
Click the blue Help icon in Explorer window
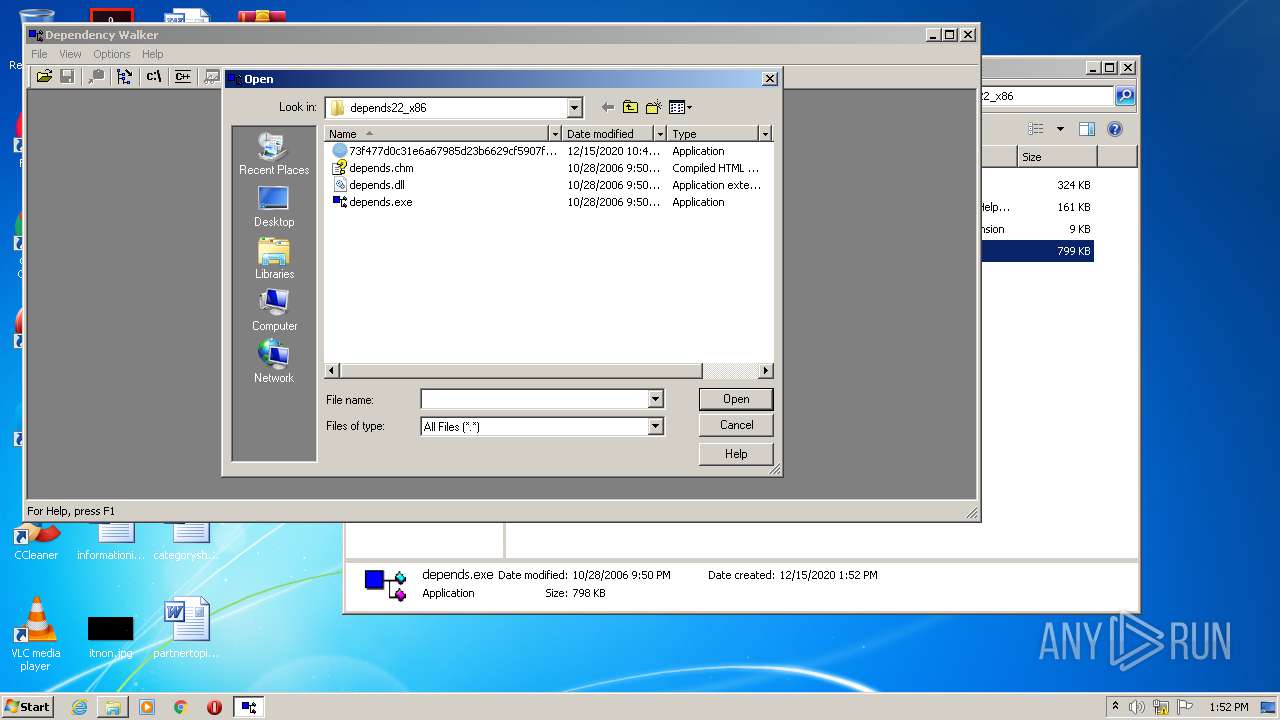pos(1115,129)
